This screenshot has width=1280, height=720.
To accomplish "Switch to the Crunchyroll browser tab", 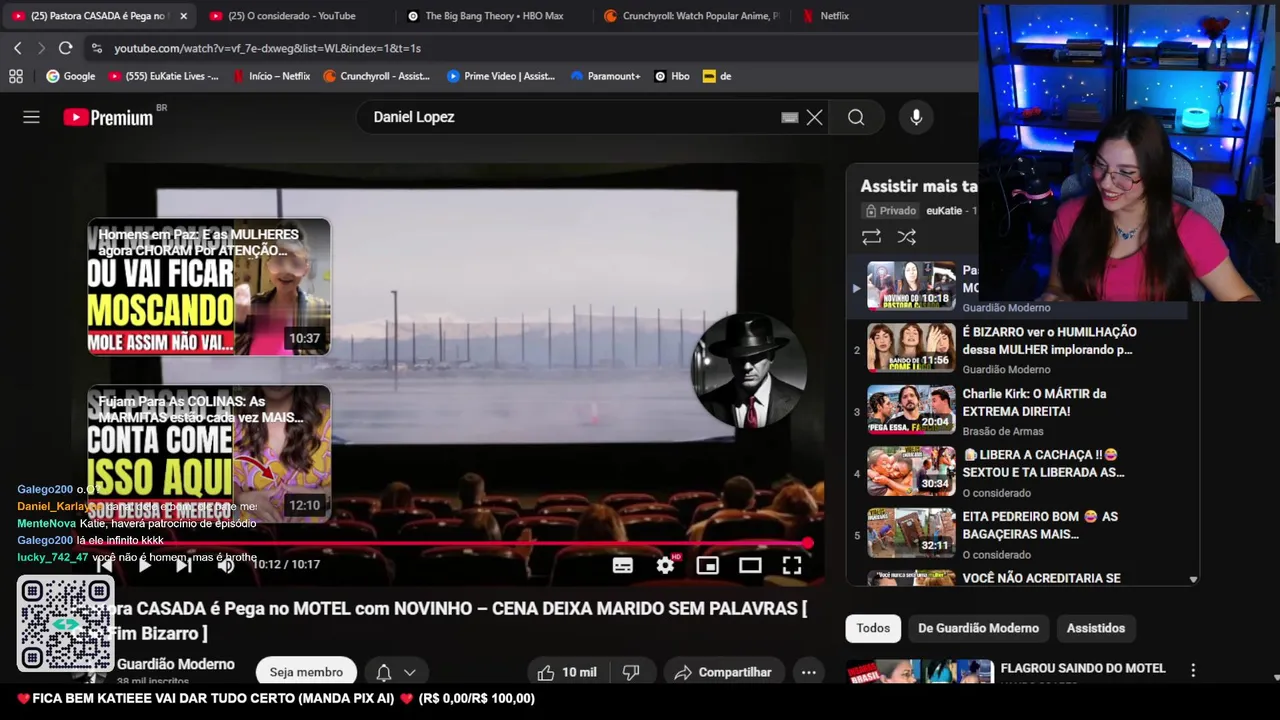I will click(692, 16).
